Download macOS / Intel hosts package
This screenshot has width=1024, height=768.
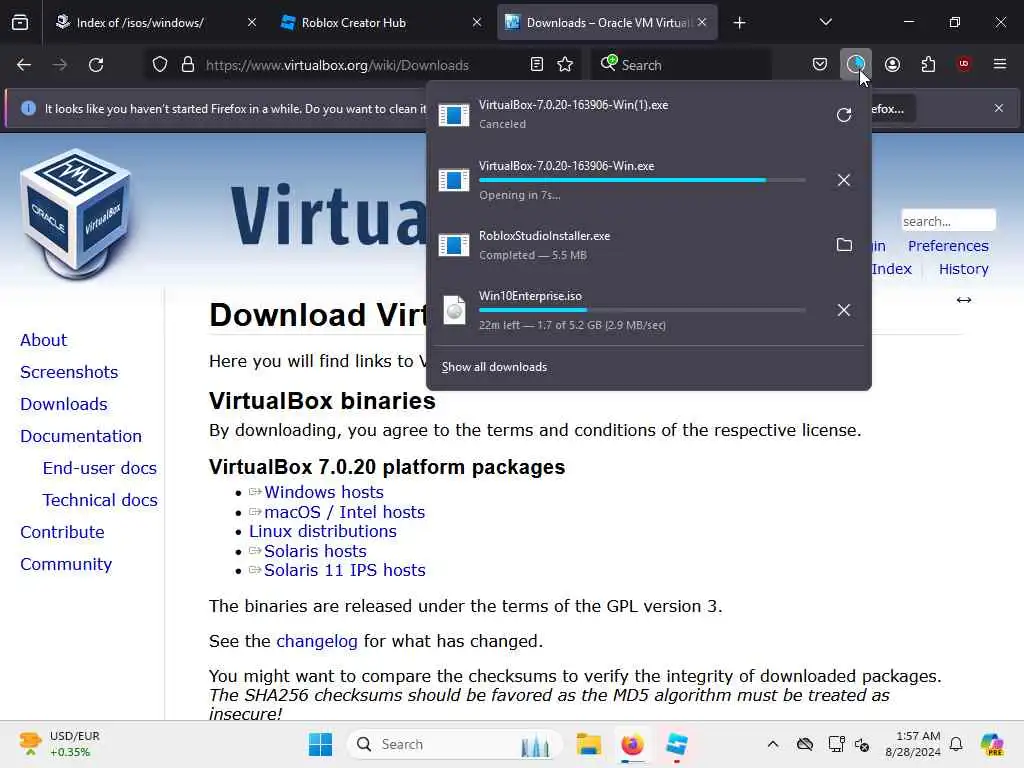(344, 512)
